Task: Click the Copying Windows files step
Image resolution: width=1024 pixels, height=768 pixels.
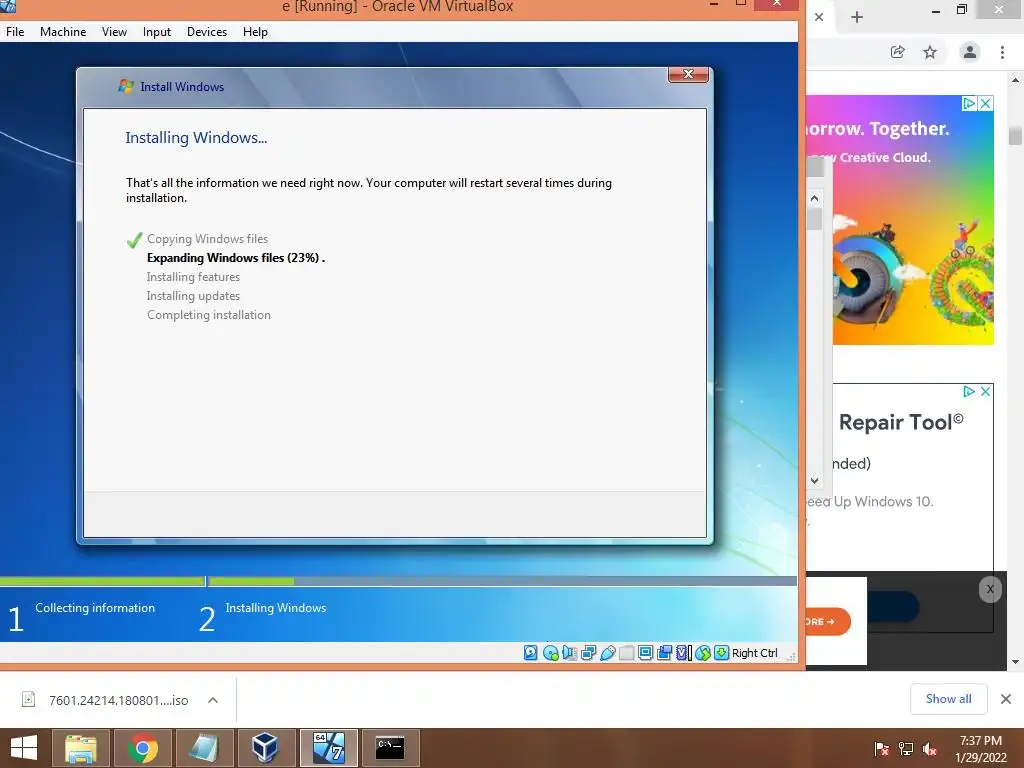Action: coord(207,239)
